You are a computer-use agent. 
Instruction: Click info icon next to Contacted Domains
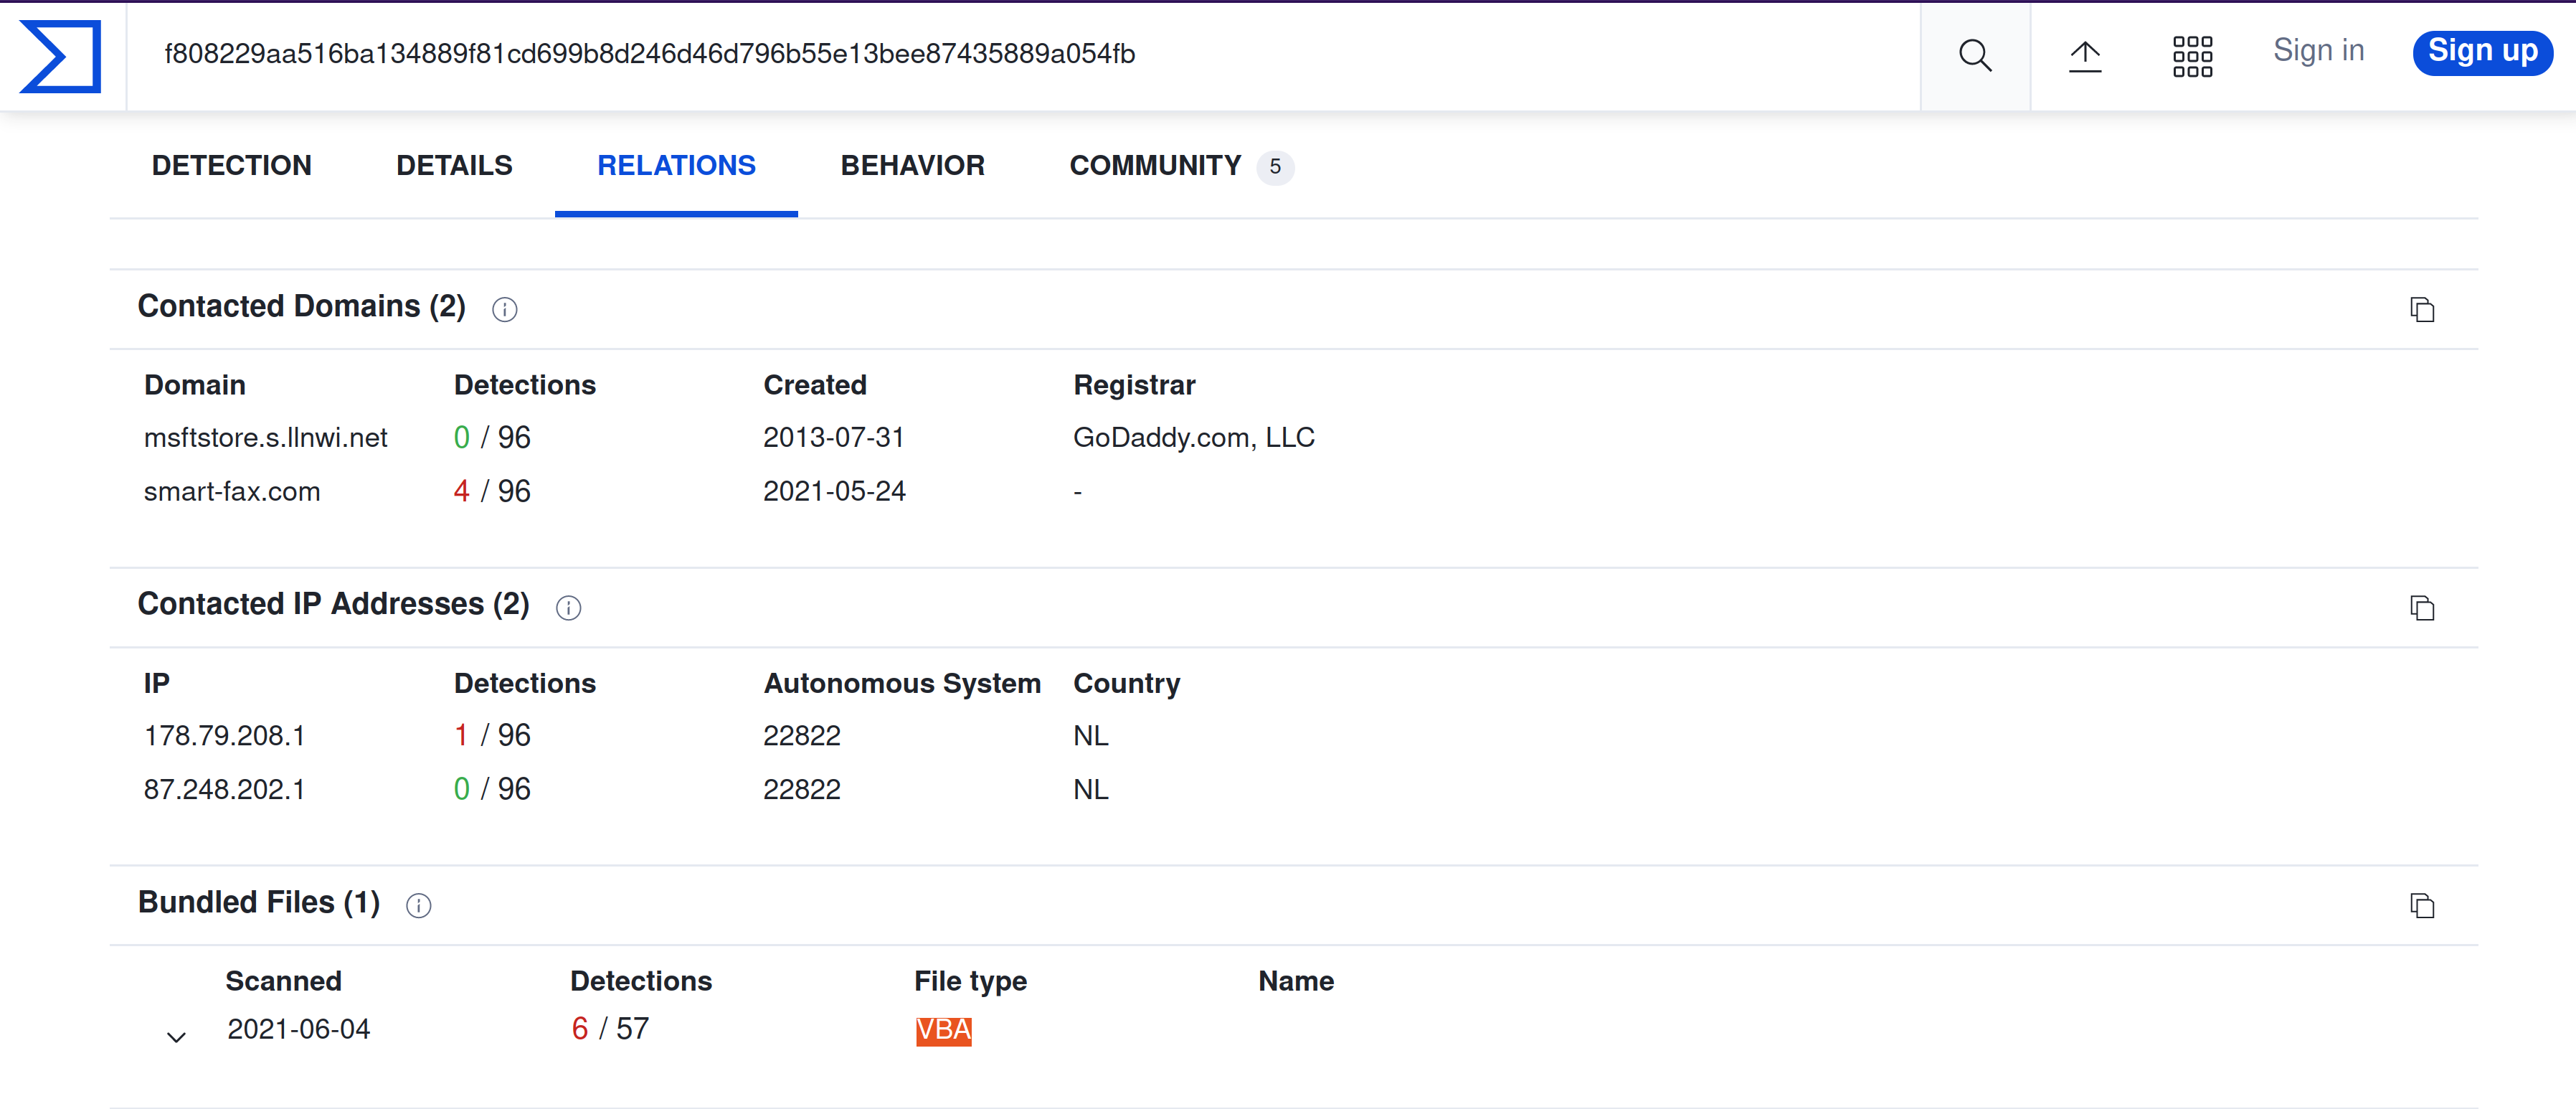tap(504, 310)
